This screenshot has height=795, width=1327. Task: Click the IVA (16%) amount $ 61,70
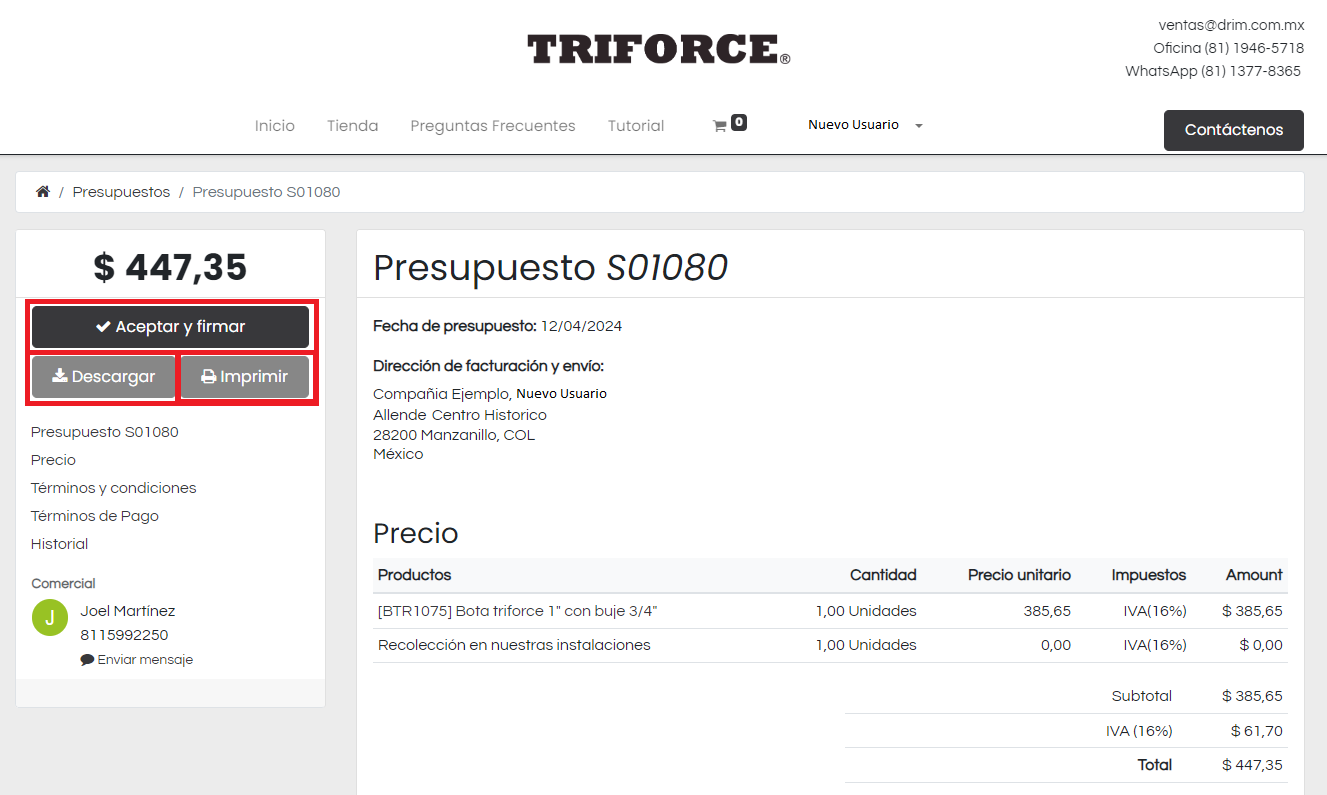pos(1257,731)
